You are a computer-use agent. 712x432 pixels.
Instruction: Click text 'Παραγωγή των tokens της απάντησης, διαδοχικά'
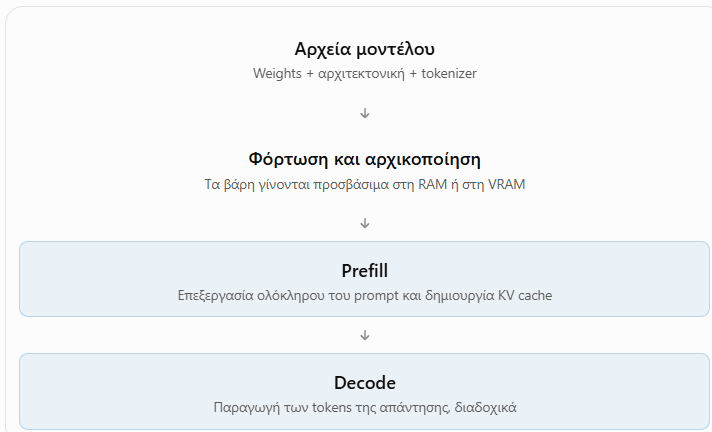[365, 407]
